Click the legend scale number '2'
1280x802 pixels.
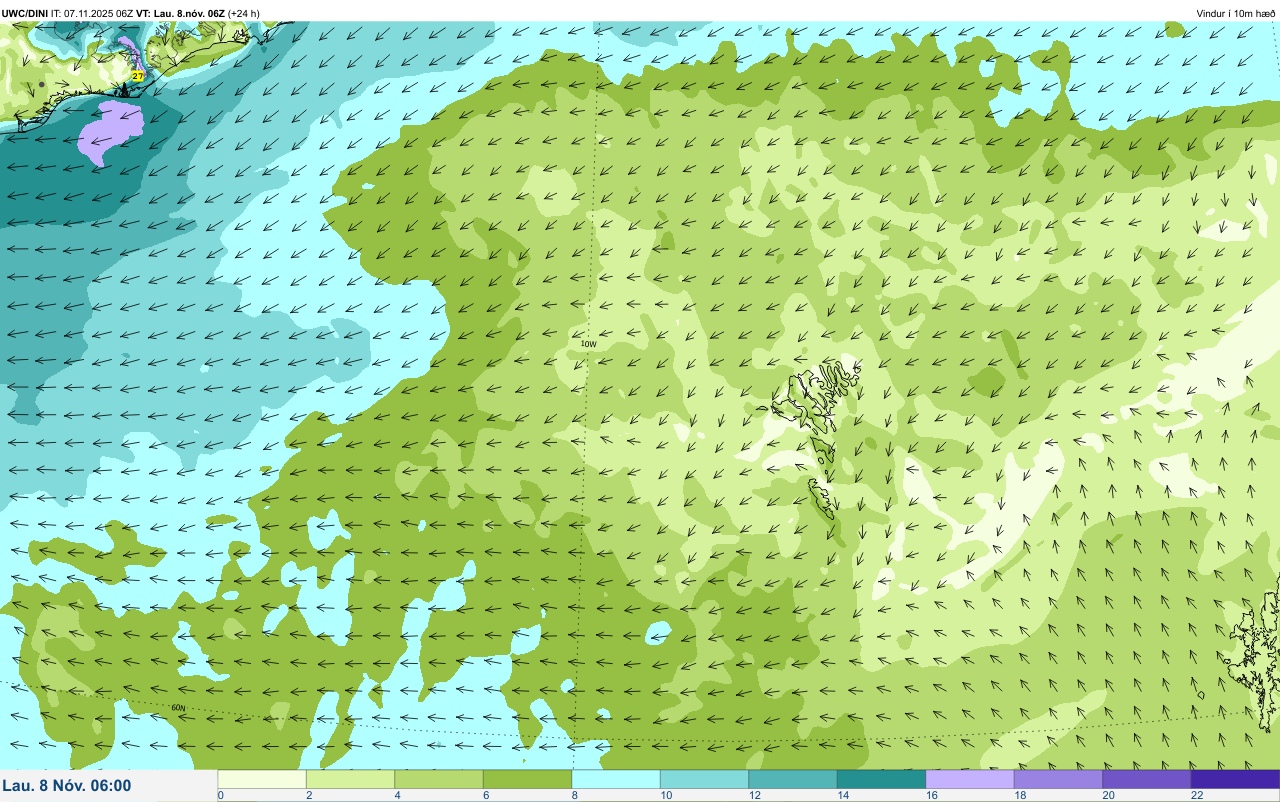309,795
